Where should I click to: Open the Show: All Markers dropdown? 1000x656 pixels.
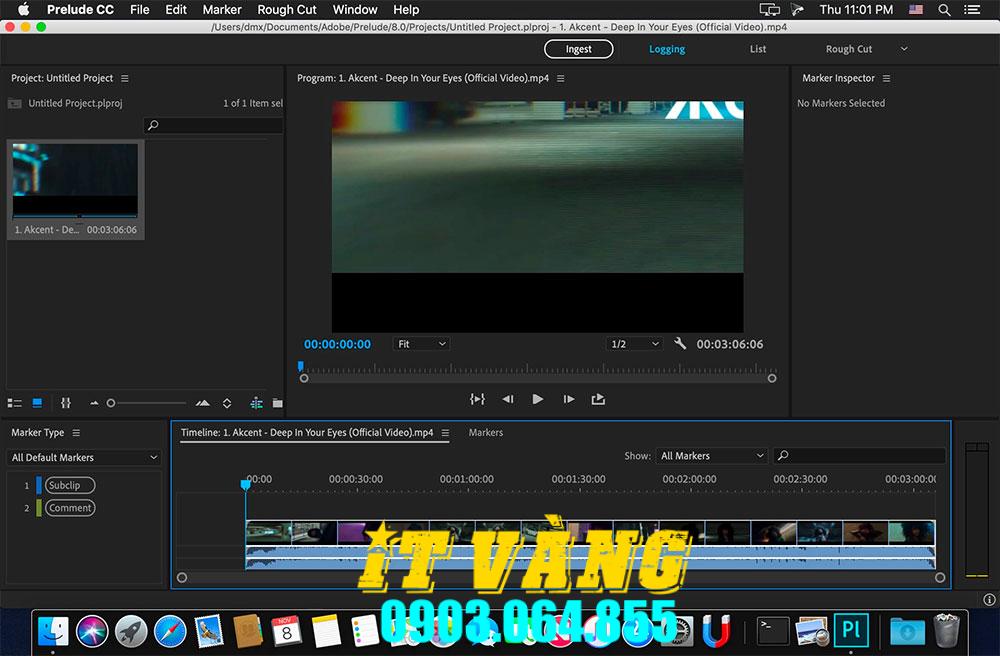(711, 455)
